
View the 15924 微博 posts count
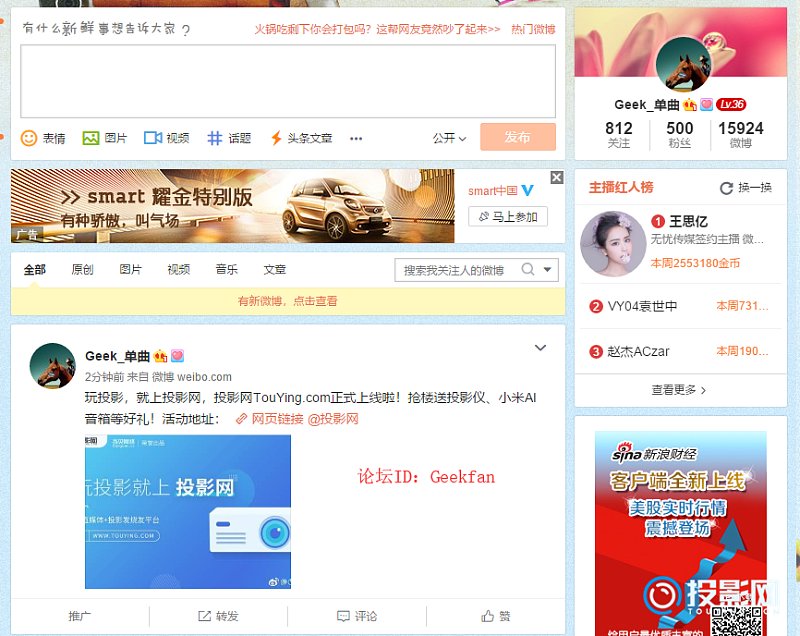click(741, 135)
